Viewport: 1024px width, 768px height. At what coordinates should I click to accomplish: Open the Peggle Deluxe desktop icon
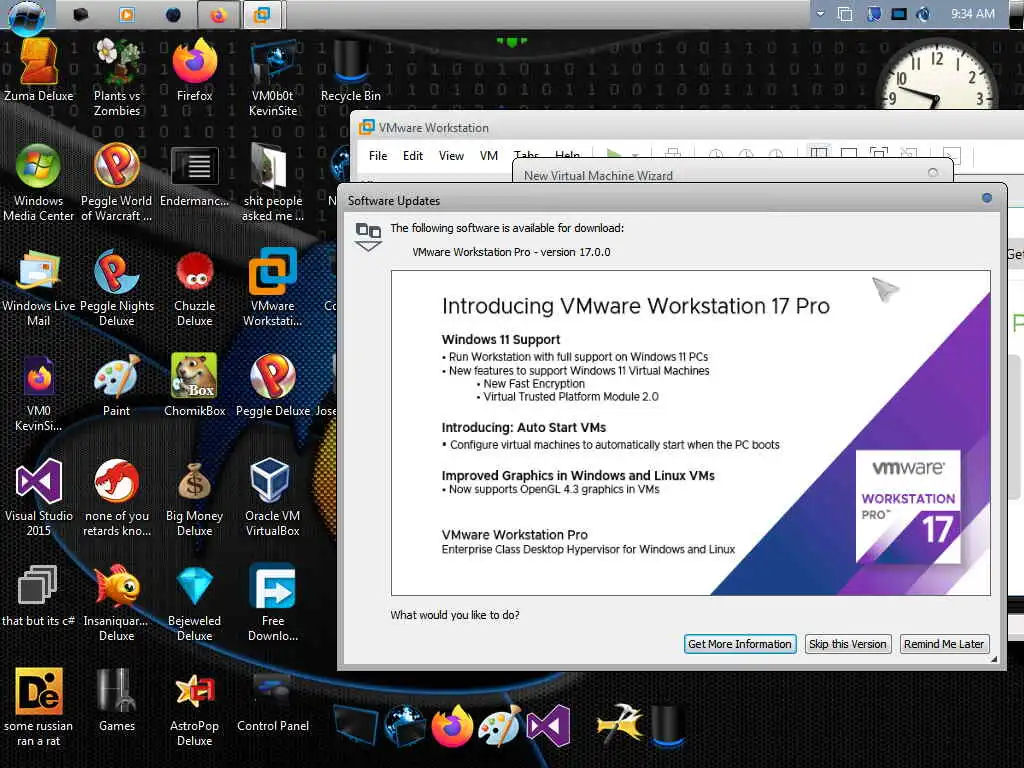point(273,385)
